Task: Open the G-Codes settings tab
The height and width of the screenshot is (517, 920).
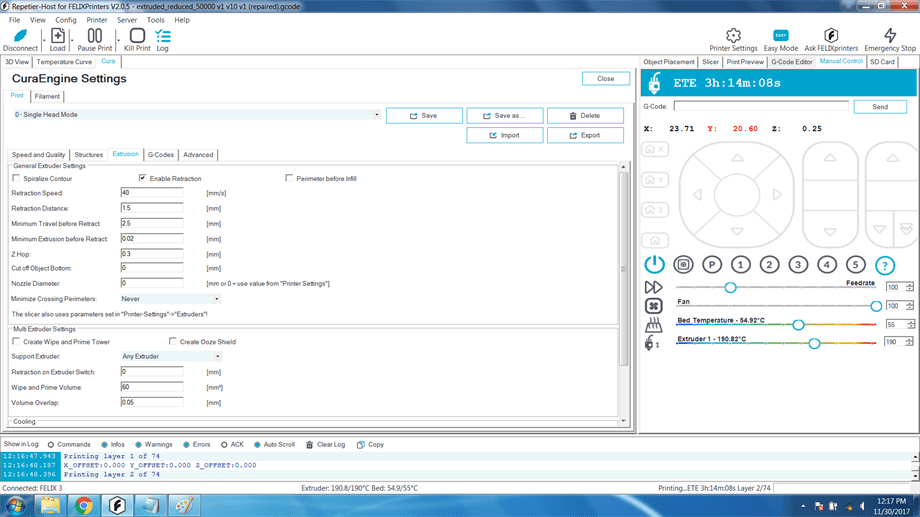Action: (x=161, y=155)
